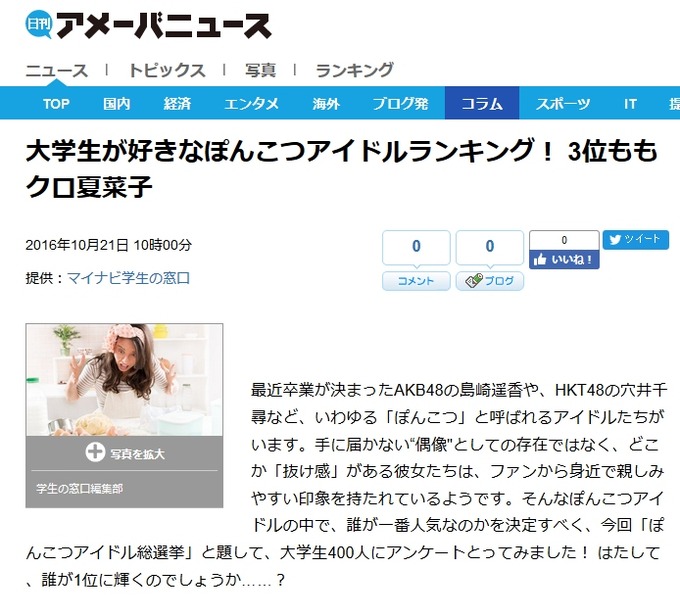Click the plus icon 写真を拡大
The height and width of the screenshot is (616, 680).
point(95,452)
